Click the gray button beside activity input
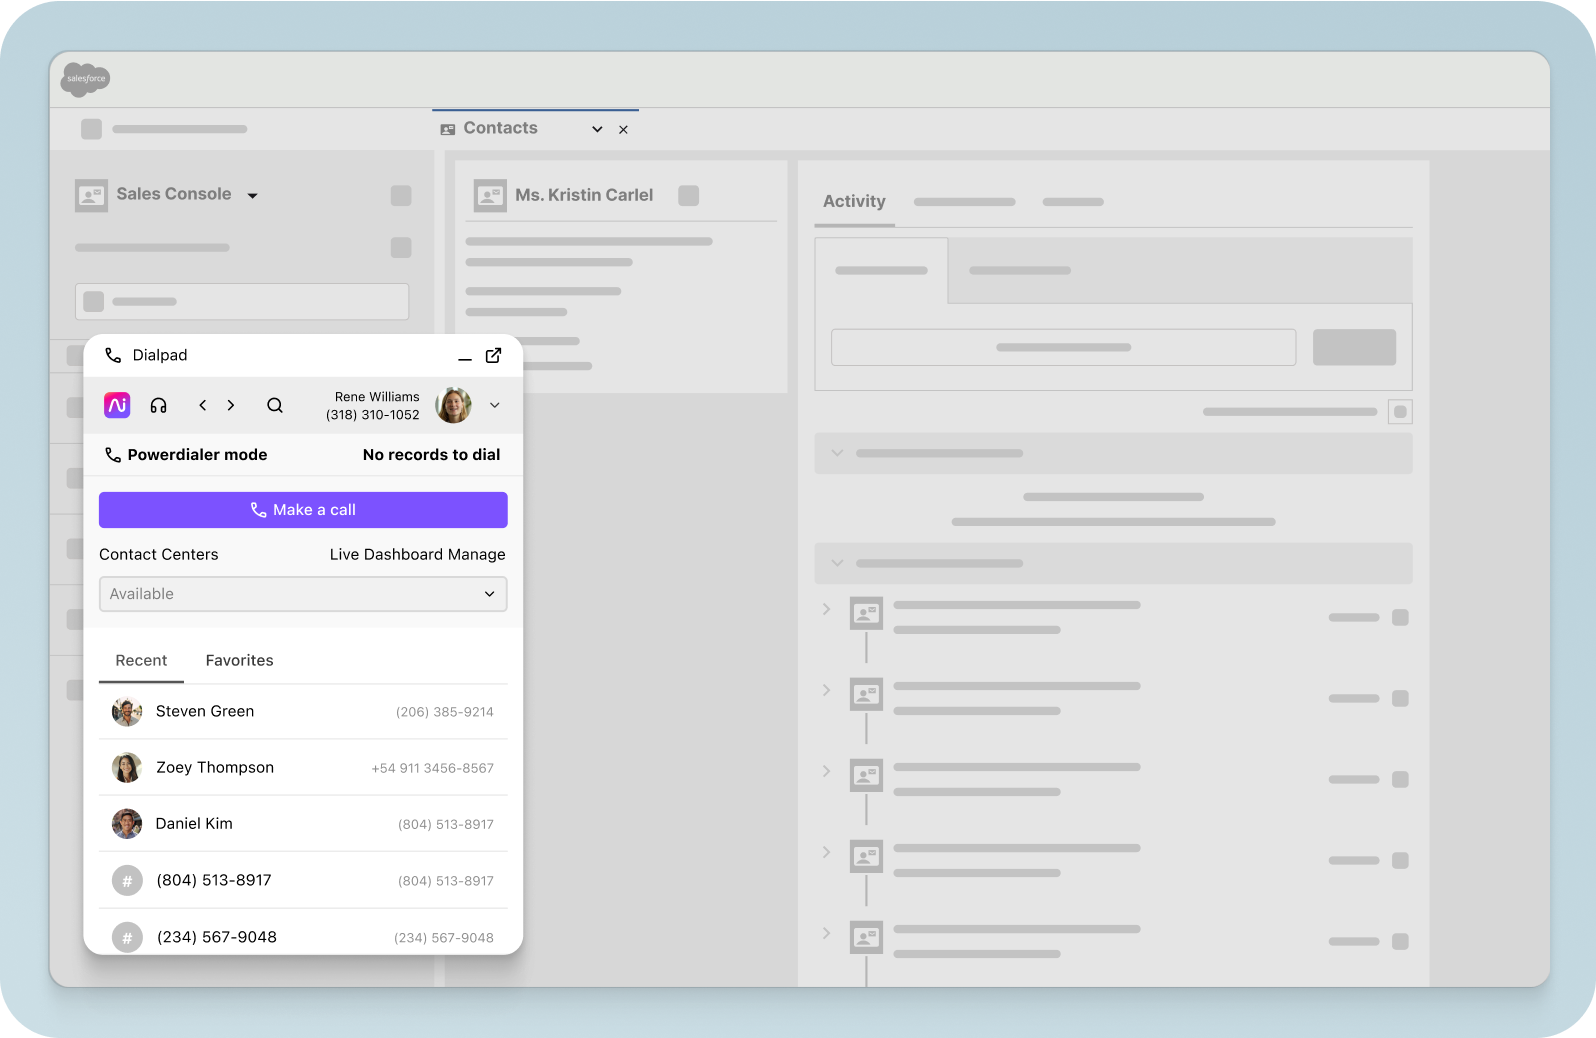This screenshot has width=1596, height=1038. point(1354,347)
